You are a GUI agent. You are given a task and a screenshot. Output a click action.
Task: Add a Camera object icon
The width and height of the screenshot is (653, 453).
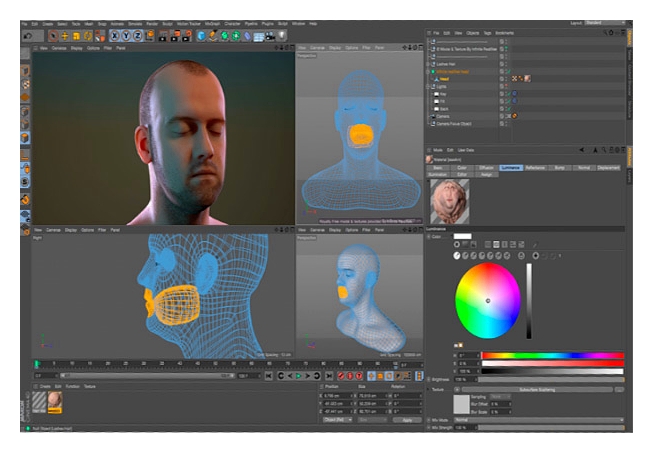(x=270, y=36)
